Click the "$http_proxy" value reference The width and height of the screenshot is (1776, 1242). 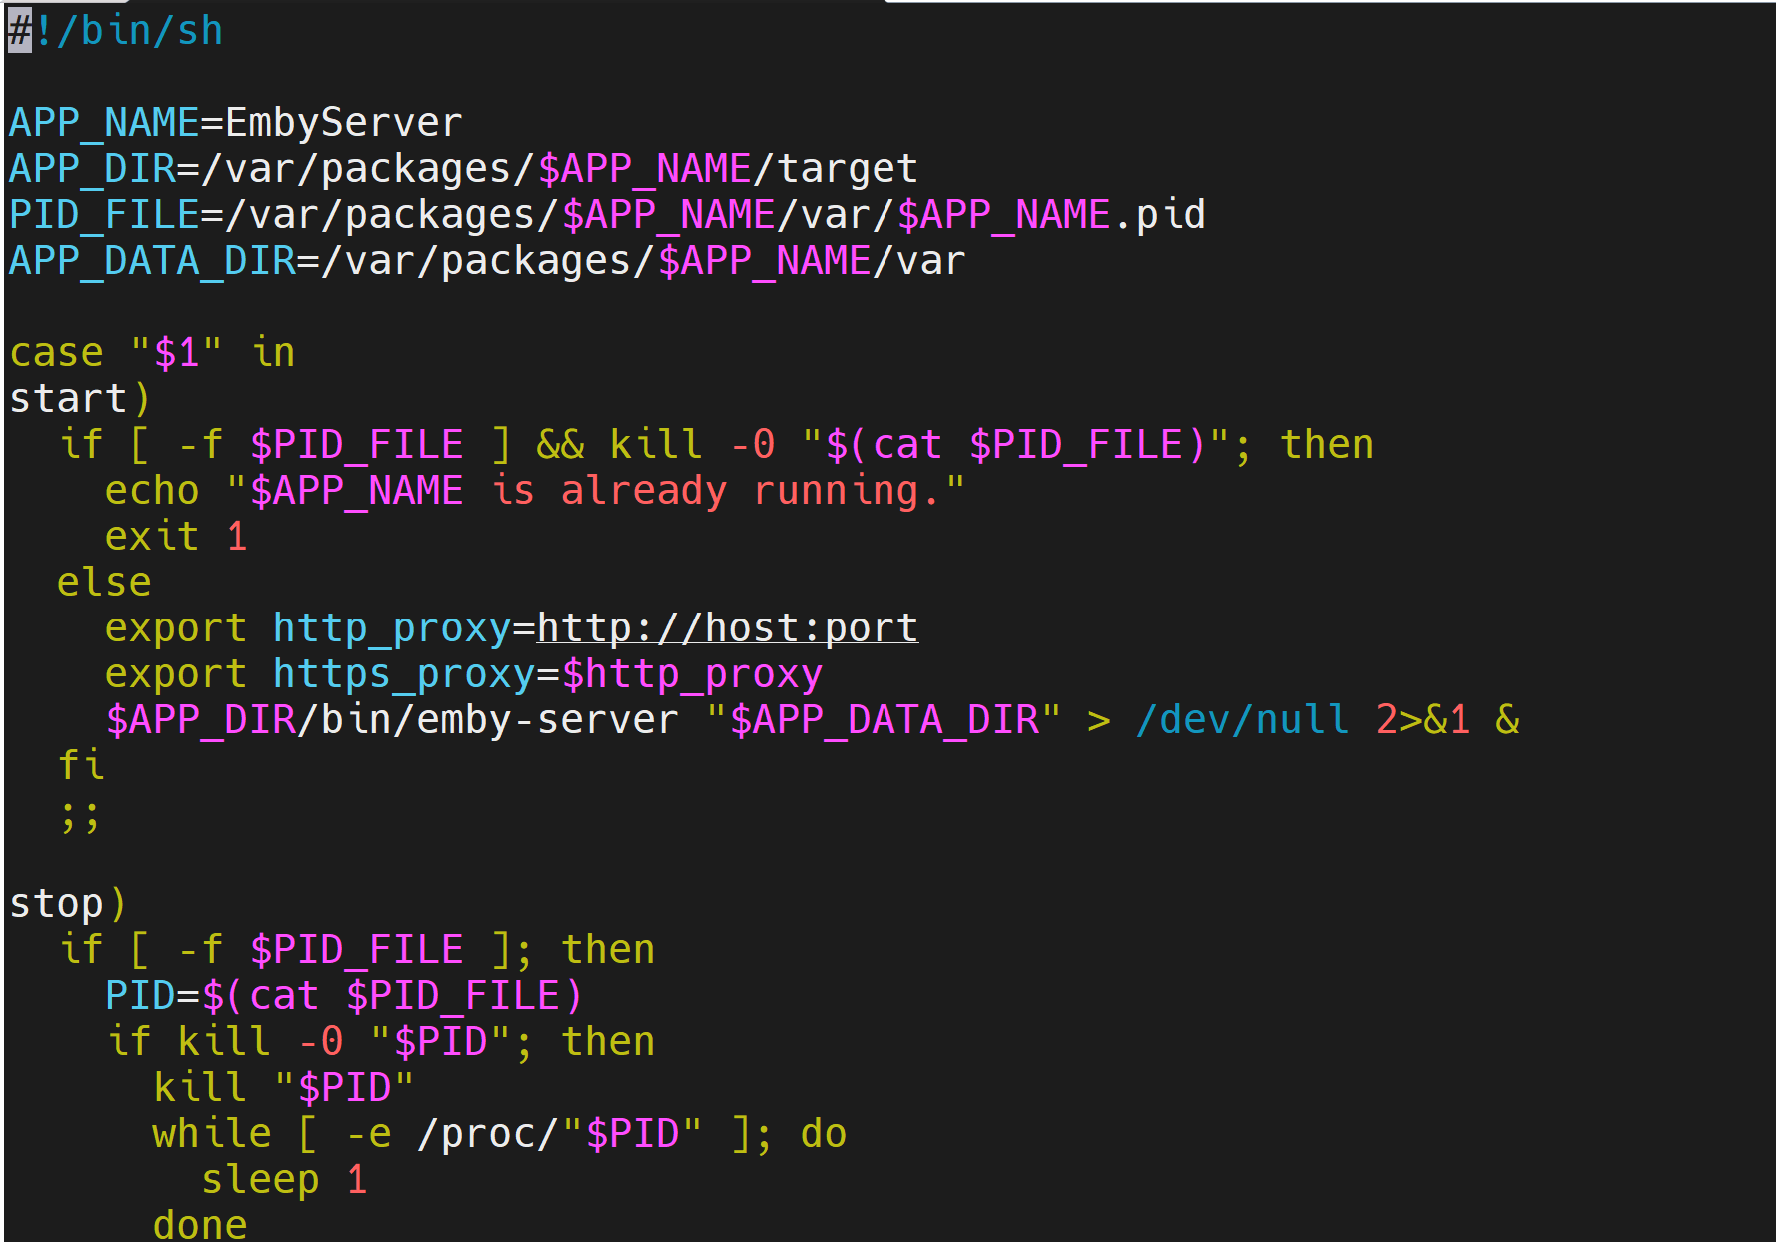pyautogui.click(x=692, y=675)
